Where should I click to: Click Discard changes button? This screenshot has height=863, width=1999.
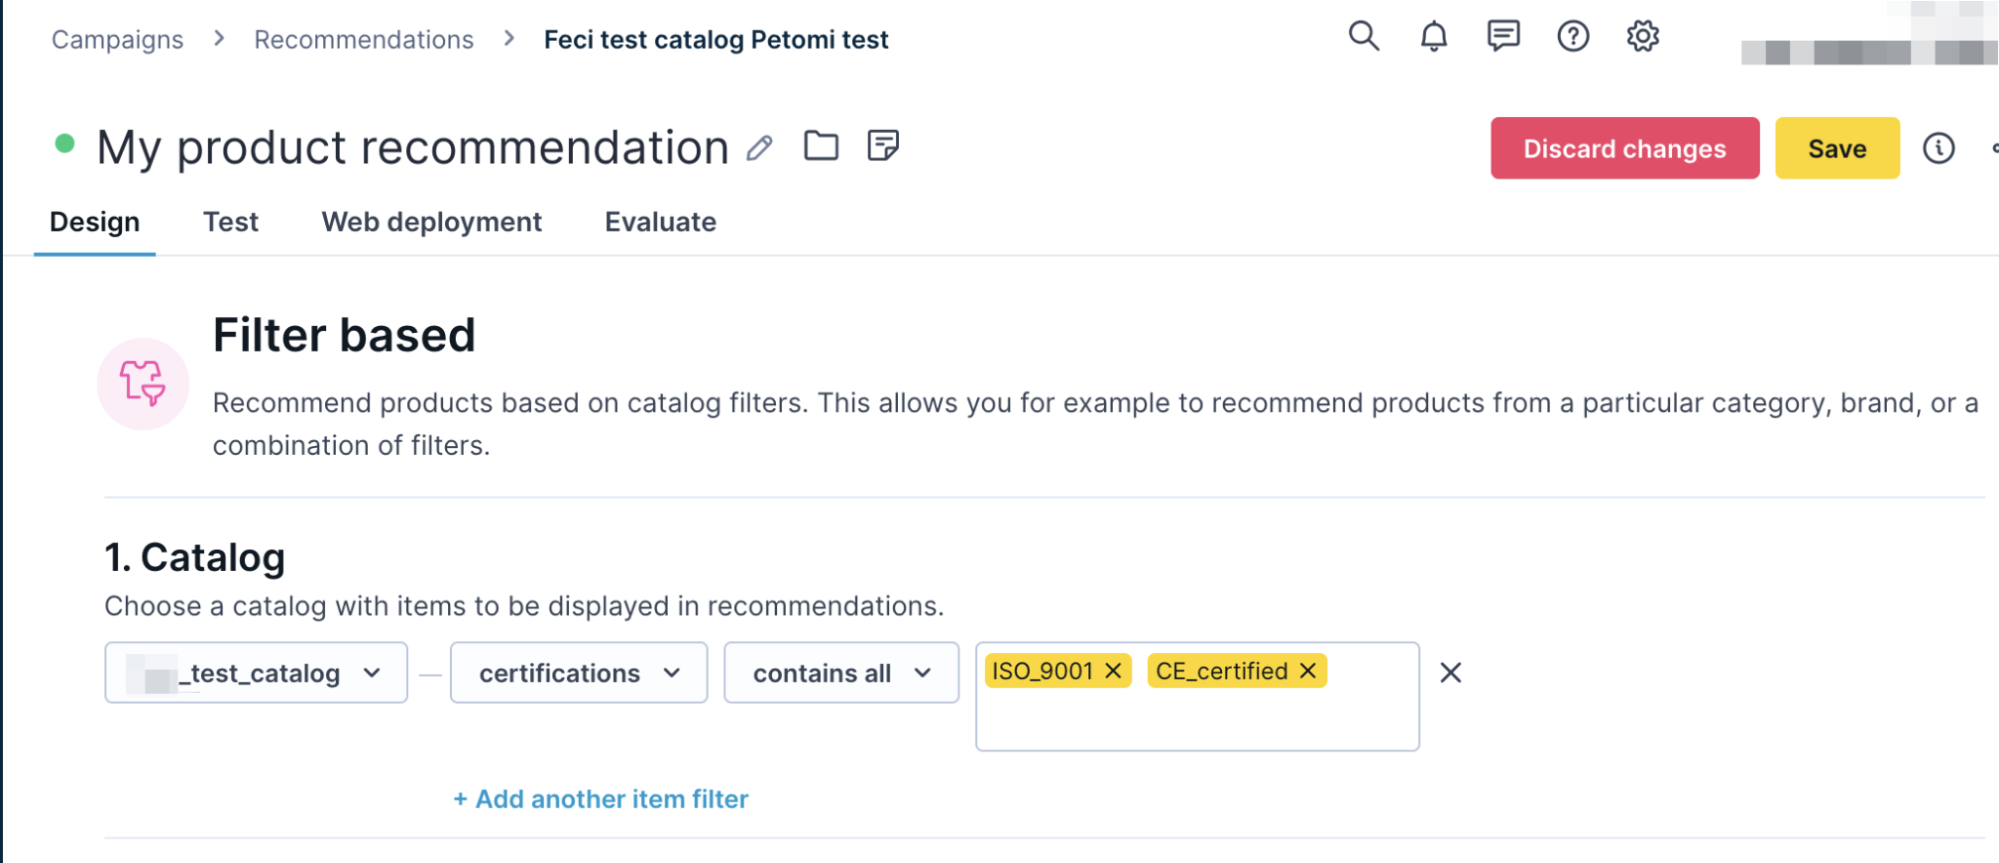coord(1625,148)
